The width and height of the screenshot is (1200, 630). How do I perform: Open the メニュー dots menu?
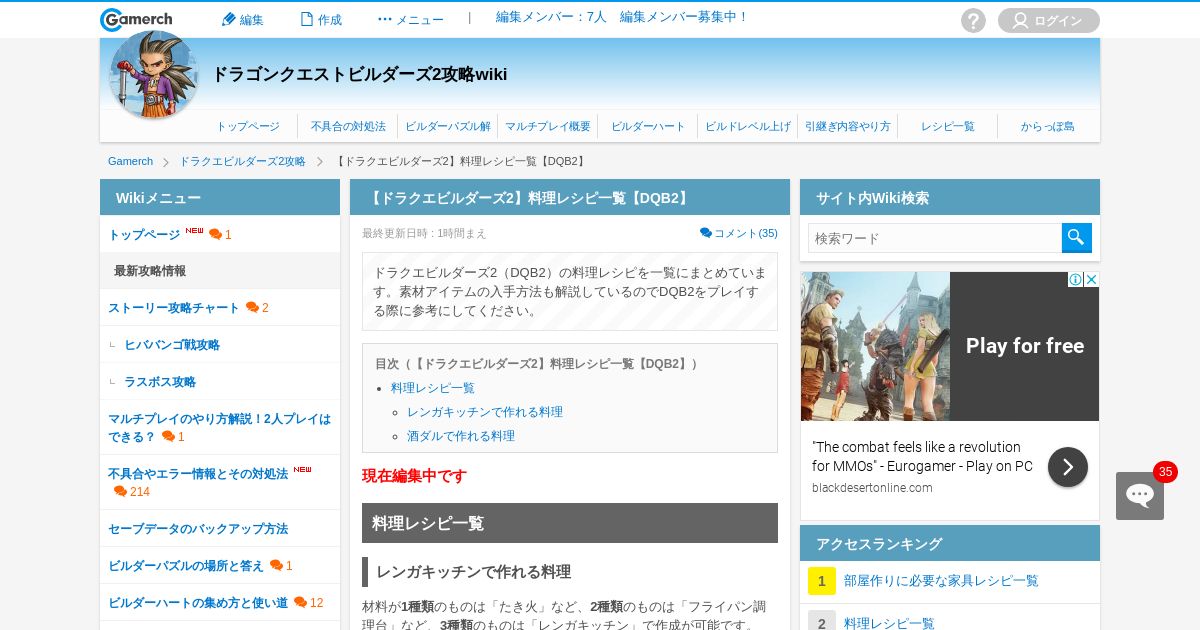[x=410, y=19]
